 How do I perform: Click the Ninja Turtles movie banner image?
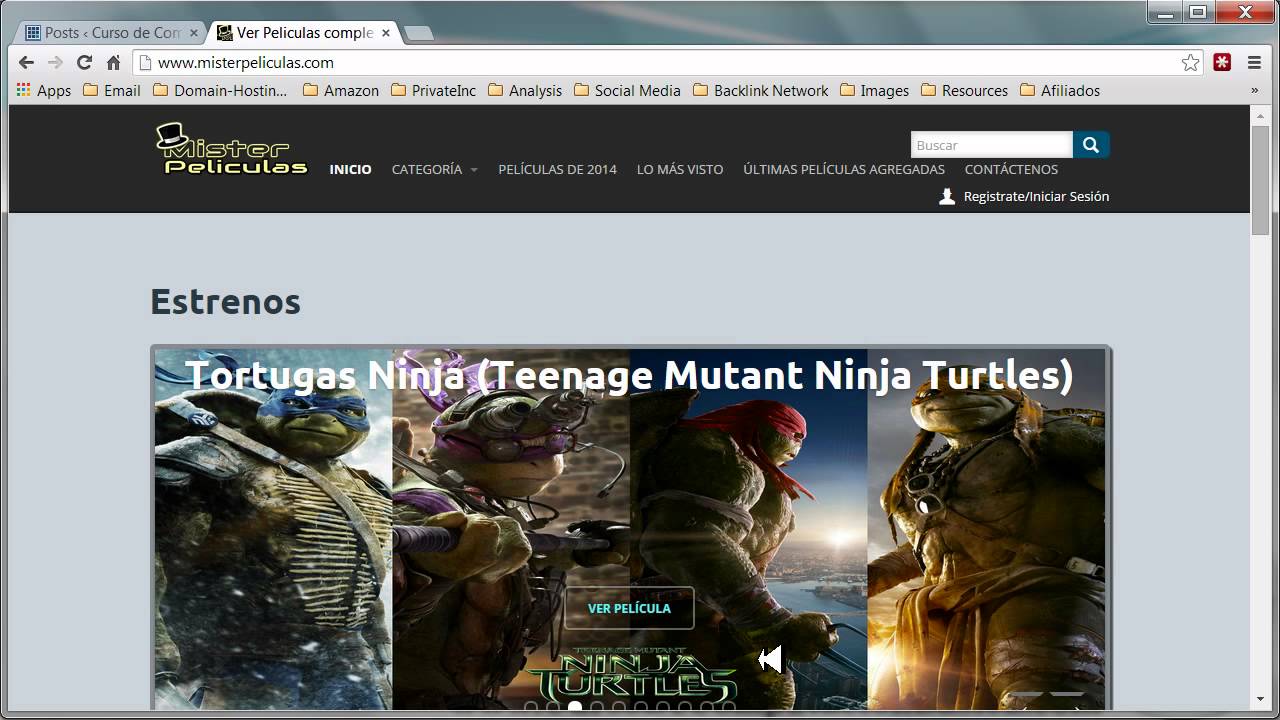point(630,529)
